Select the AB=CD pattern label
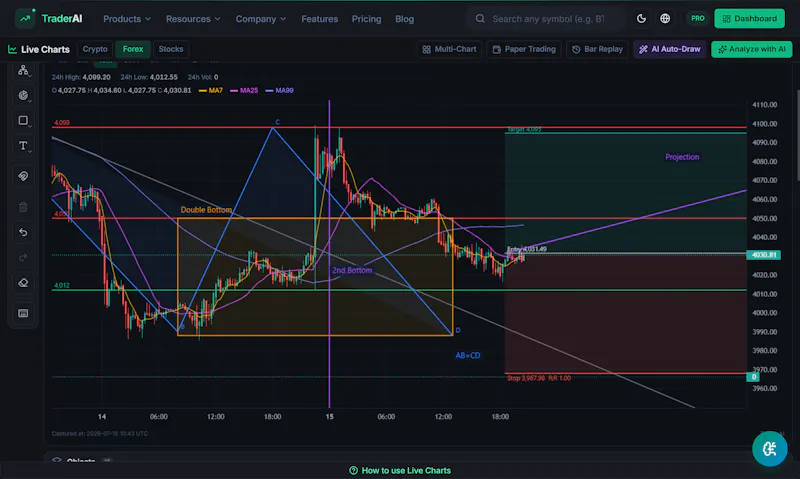 pos(467,356)
